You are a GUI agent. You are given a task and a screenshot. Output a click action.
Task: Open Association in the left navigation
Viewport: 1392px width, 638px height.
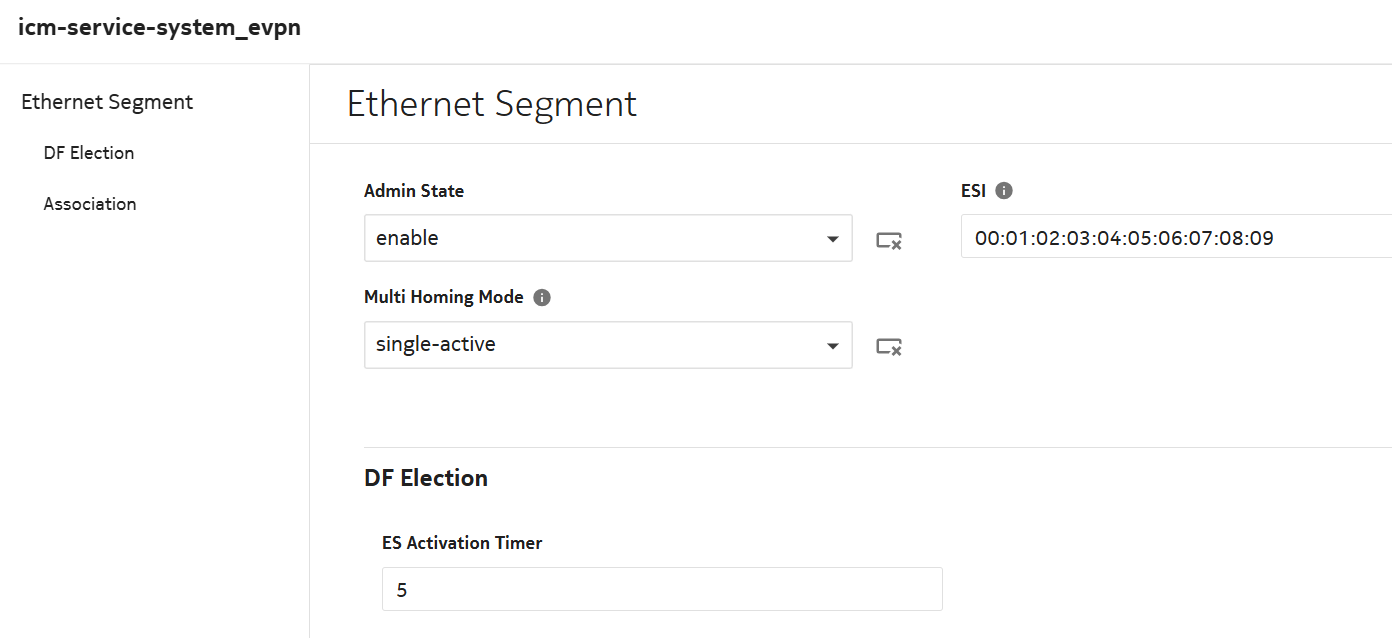click(90, 204)
